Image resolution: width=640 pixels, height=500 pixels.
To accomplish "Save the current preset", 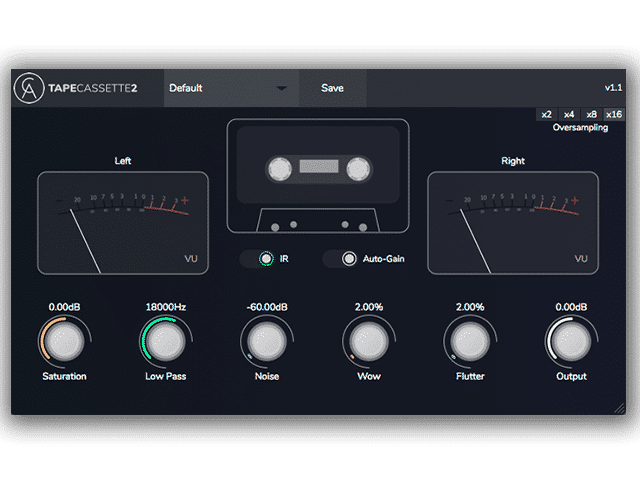I will (332, 88).
